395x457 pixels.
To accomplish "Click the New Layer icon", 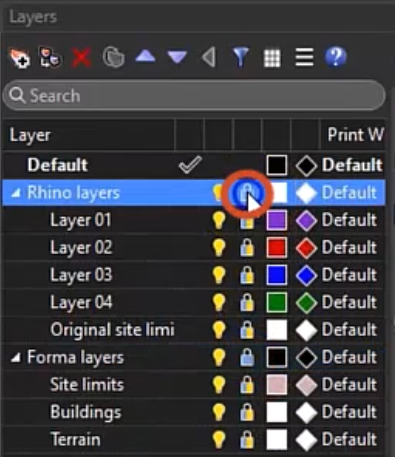I will click(19, 58).
